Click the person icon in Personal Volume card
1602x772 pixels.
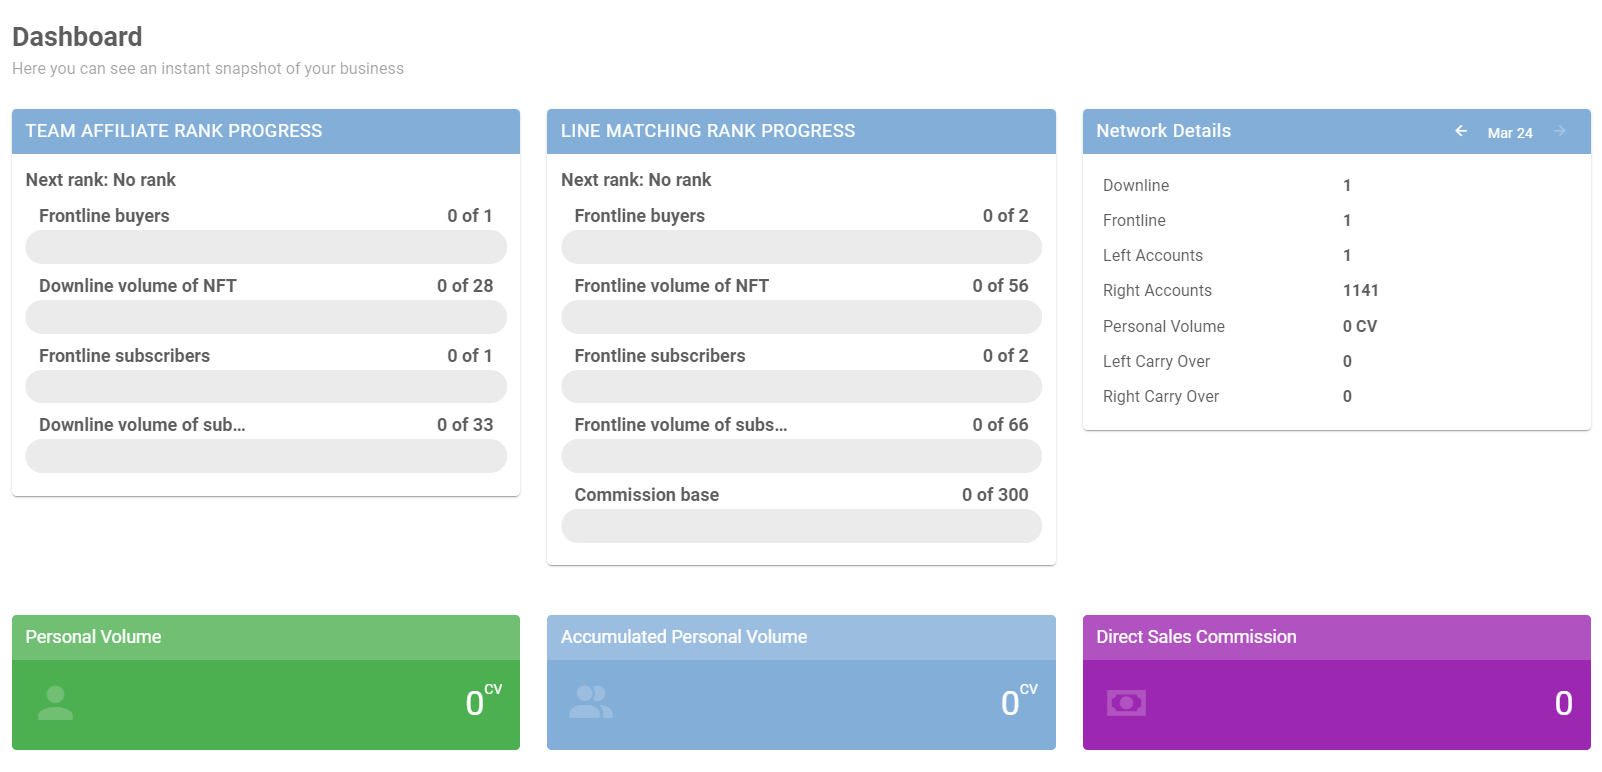[x=55, y=703]
